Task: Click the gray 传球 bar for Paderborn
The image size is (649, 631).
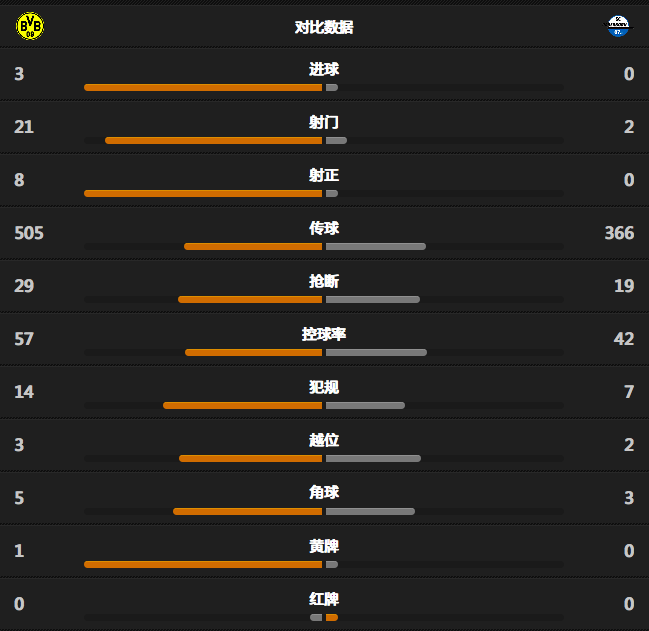Action: 376,247
